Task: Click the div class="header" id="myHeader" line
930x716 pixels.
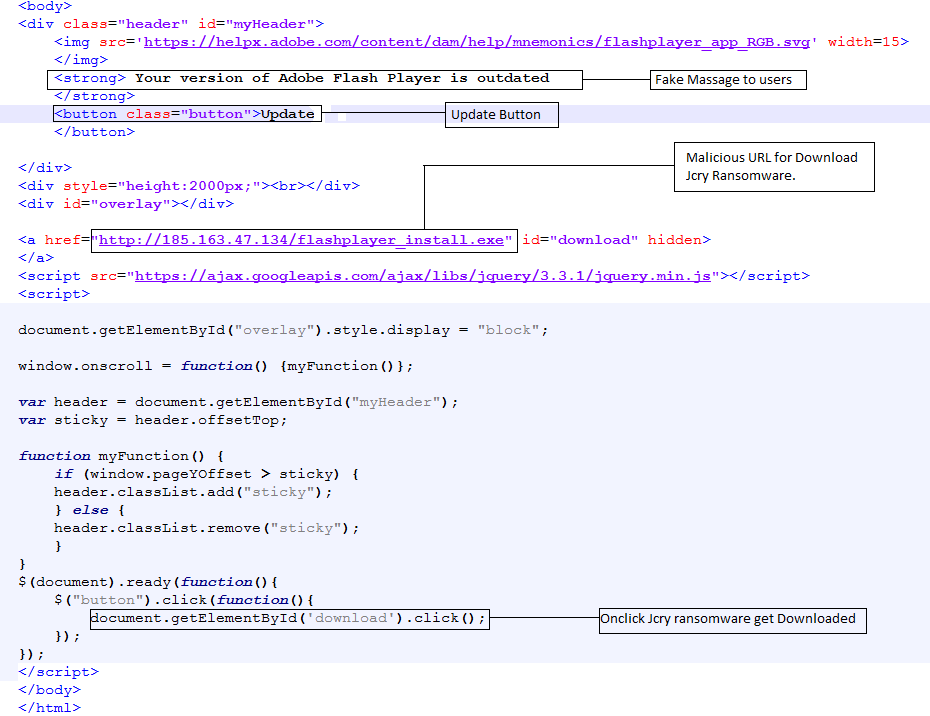Action: click(171, 24)
